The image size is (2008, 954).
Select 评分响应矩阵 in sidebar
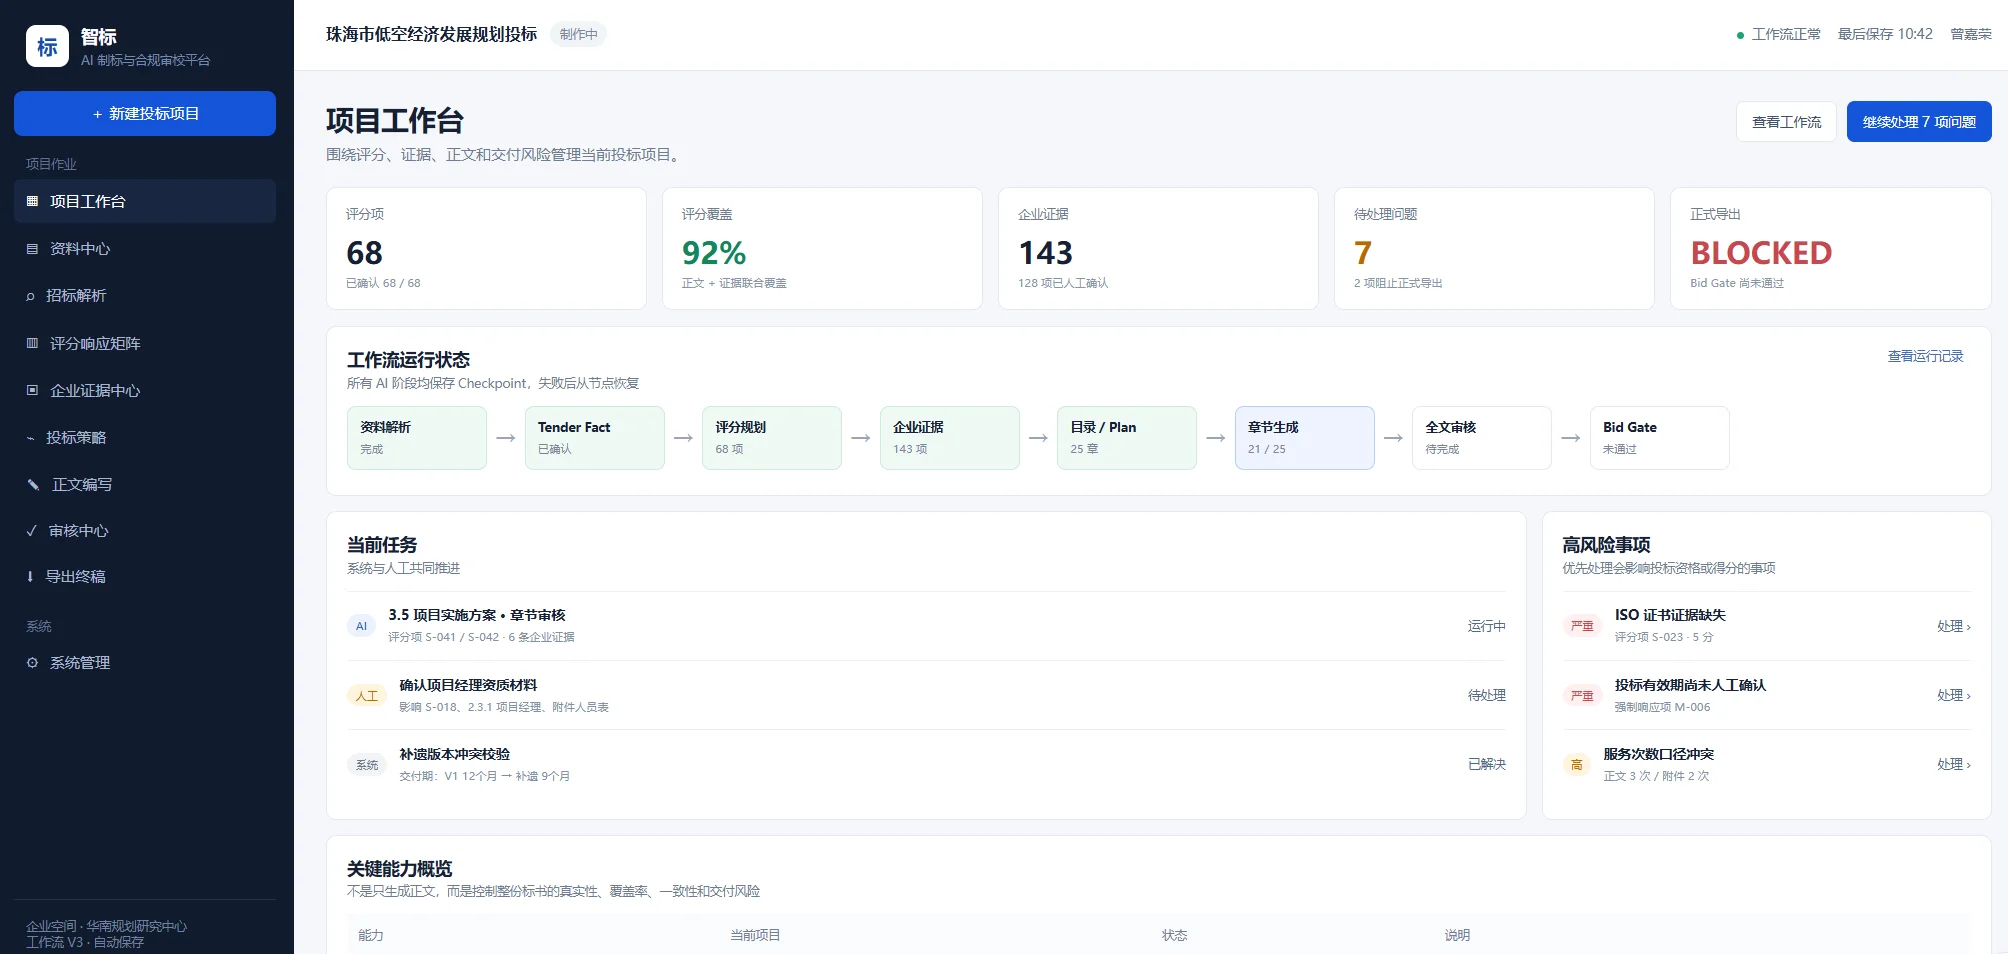point(145,343)
